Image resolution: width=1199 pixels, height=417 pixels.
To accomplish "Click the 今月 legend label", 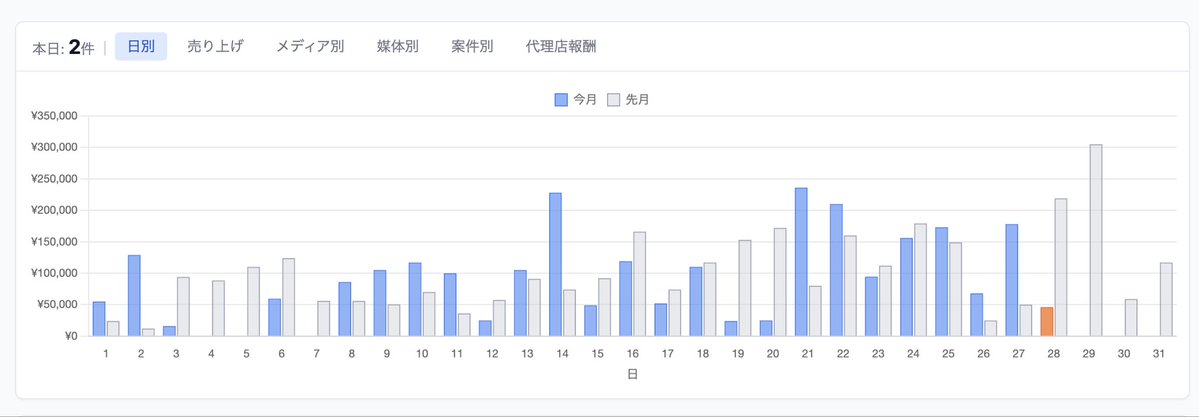I will [585, 100].
